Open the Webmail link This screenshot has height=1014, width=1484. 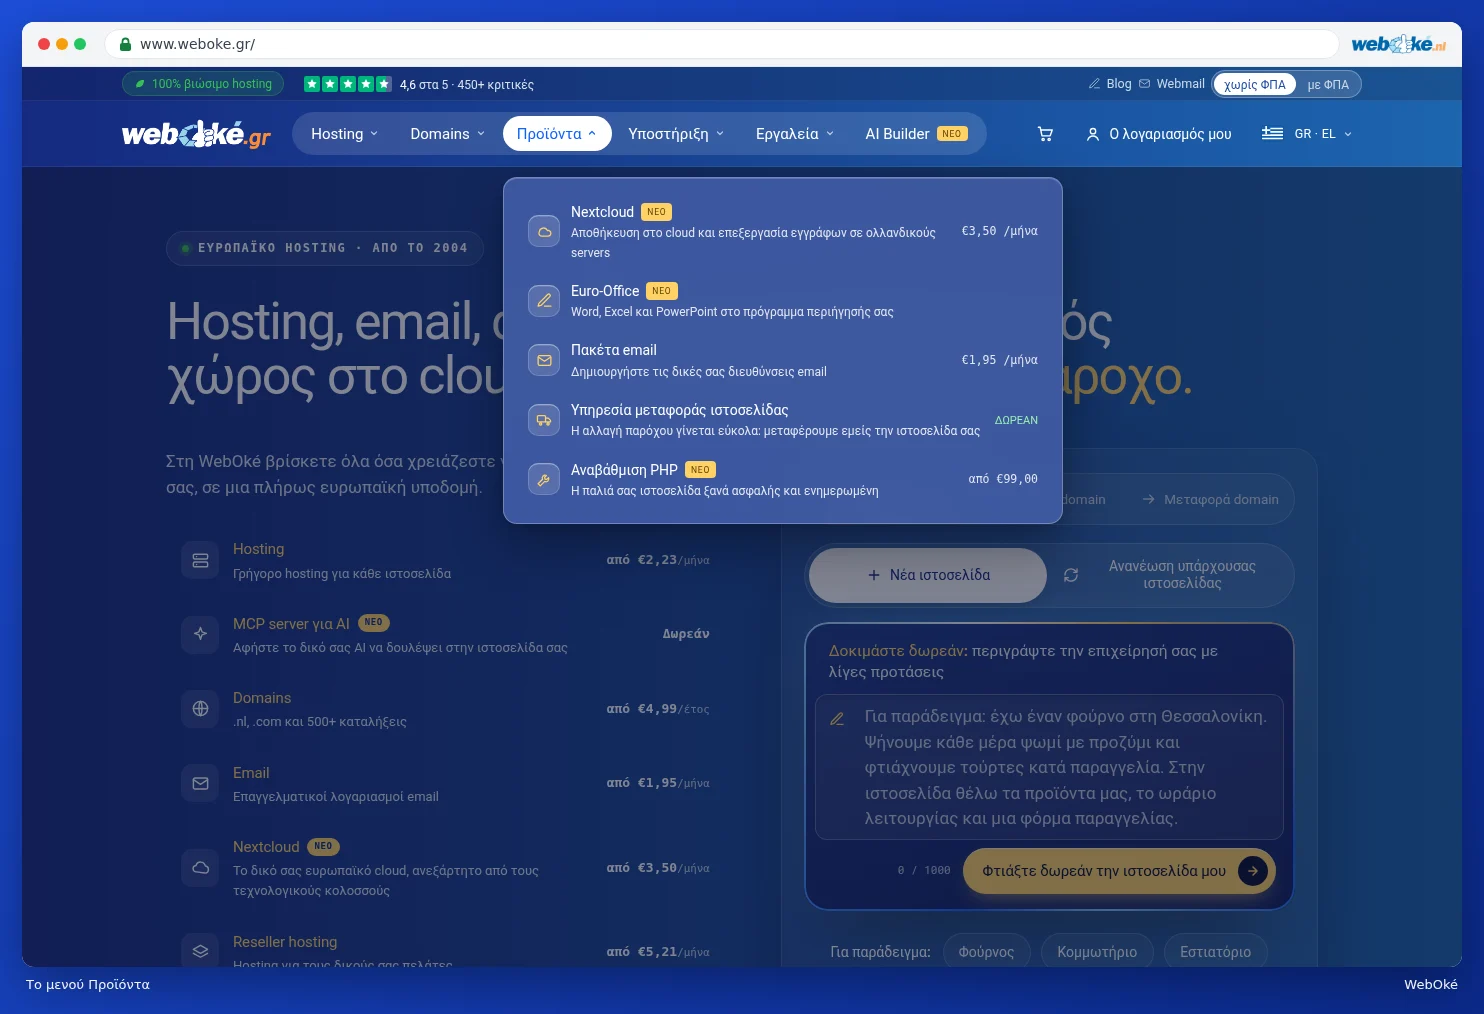coord(1172,84)
